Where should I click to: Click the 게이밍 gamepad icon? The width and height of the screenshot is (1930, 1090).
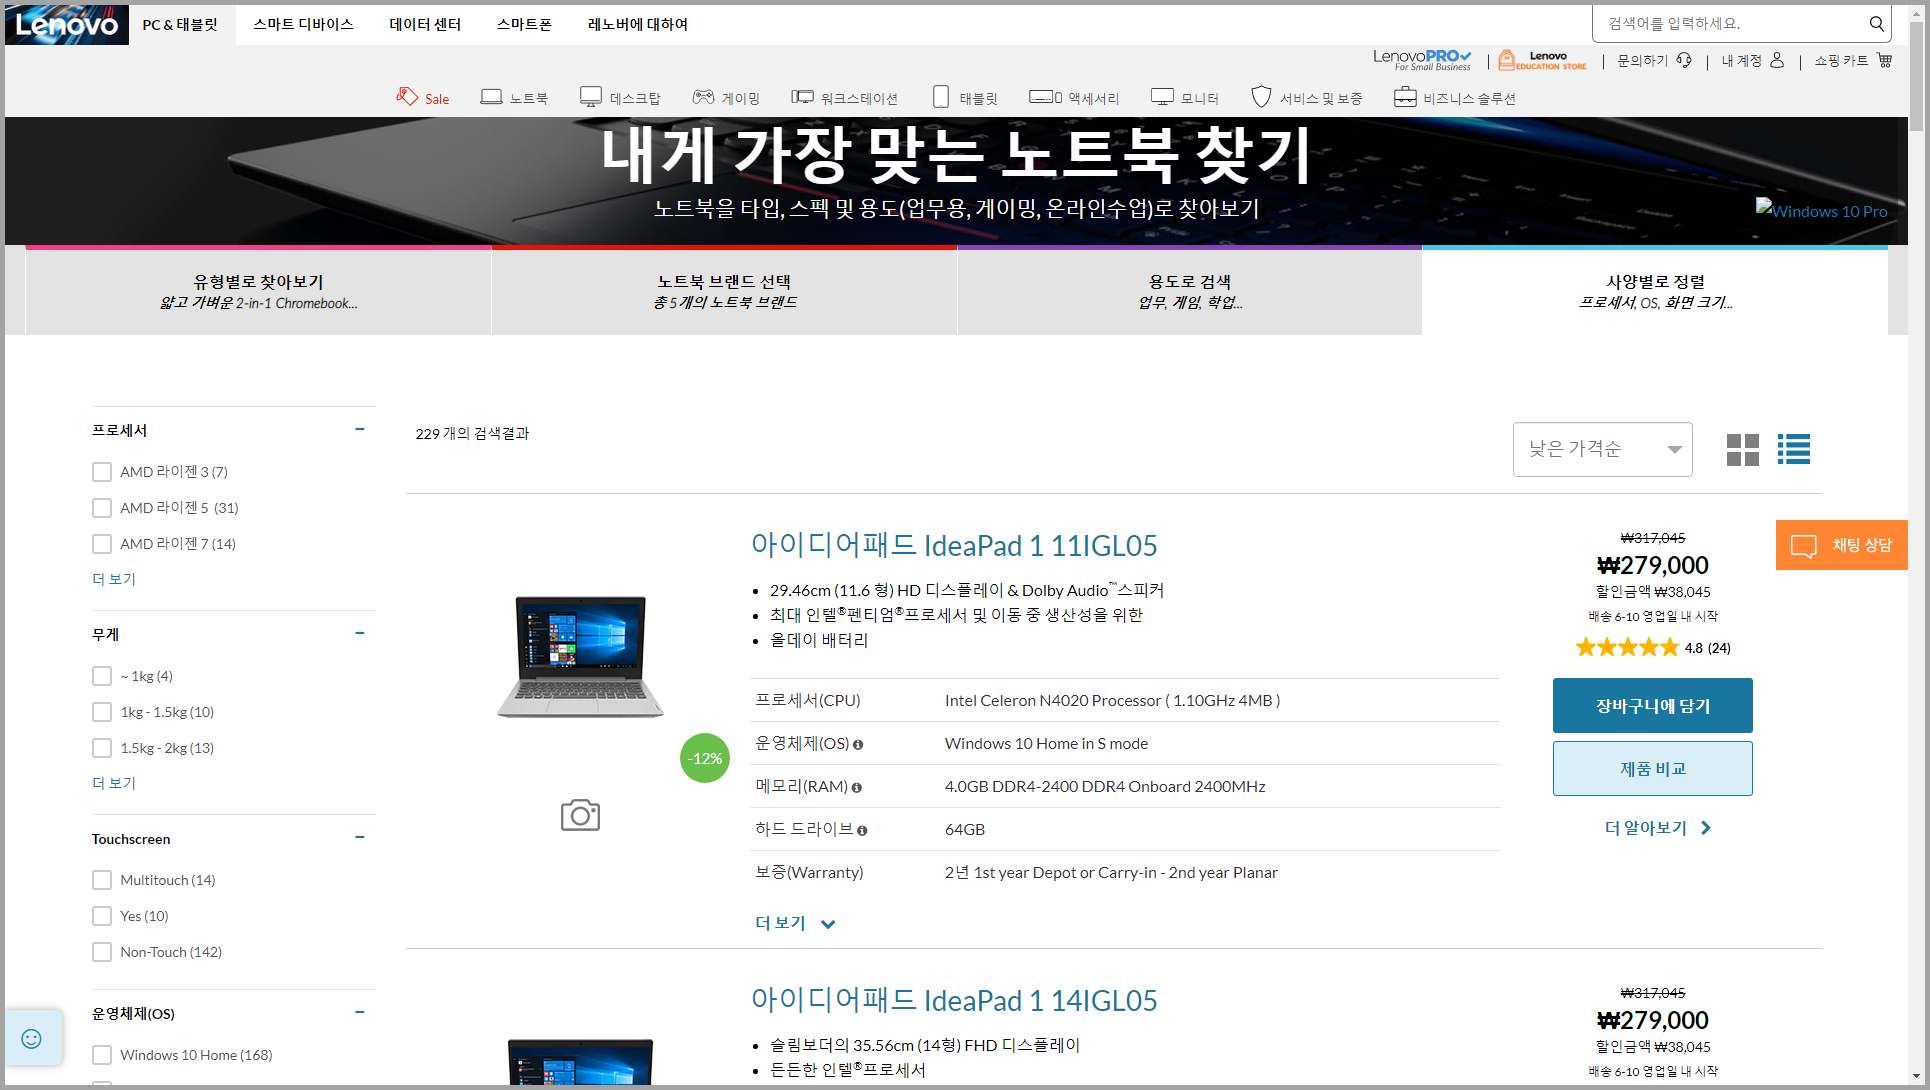[x=704, y=97]
